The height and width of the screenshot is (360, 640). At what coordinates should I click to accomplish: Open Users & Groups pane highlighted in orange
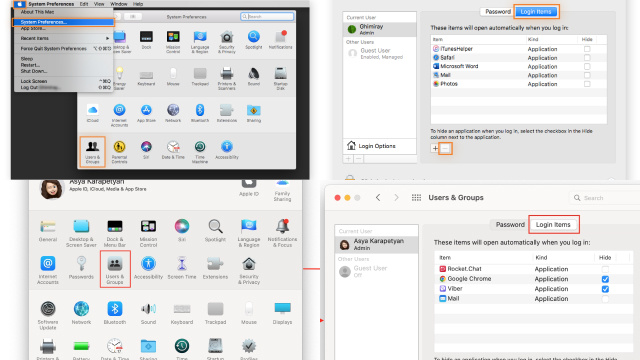coord(92,151)
